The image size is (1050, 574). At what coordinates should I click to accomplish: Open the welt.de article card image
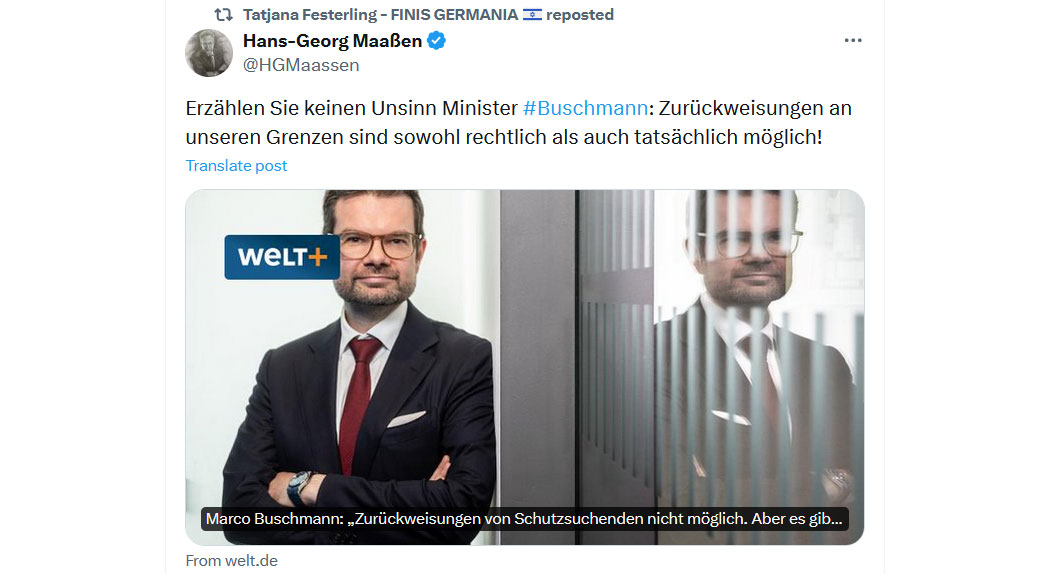524,367
